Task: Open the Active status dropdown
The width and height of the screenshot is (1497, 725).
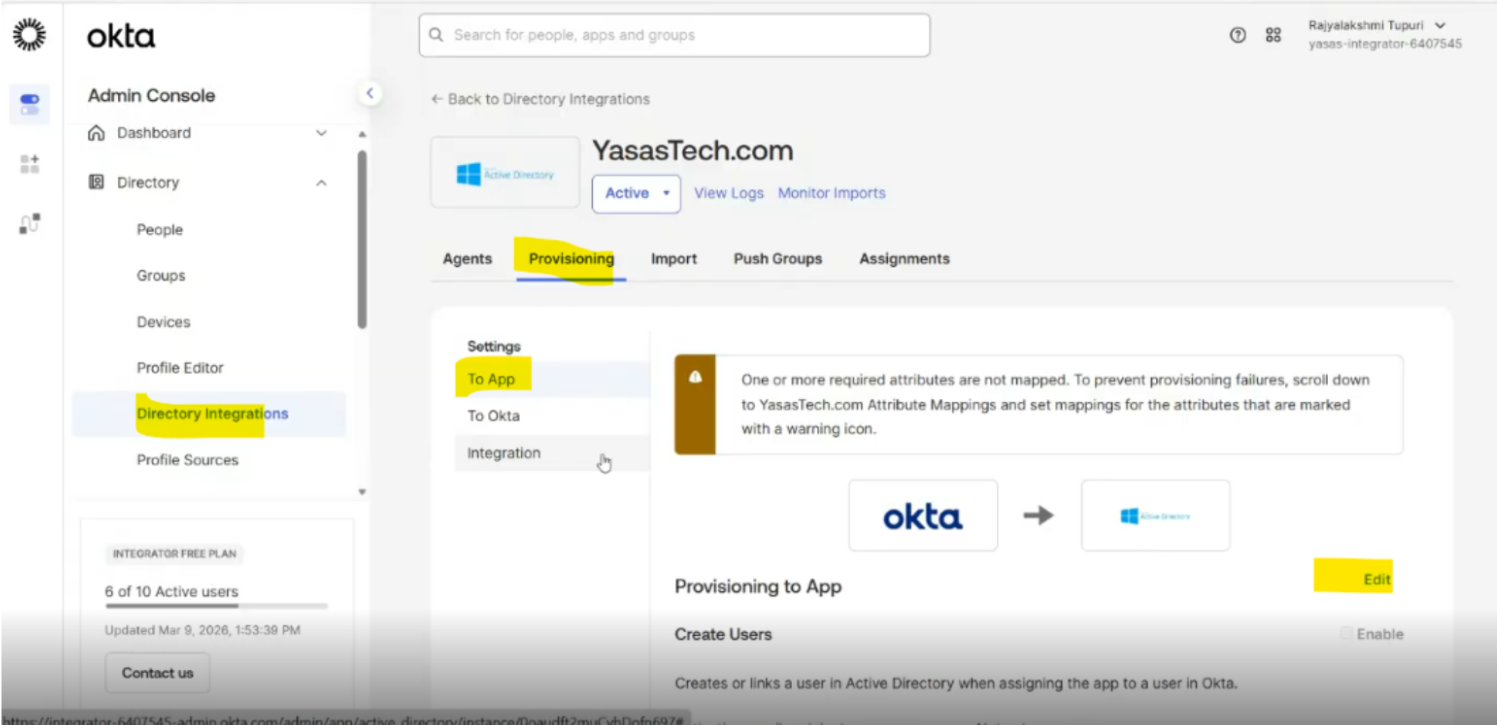Action: (x=636, y=193)
